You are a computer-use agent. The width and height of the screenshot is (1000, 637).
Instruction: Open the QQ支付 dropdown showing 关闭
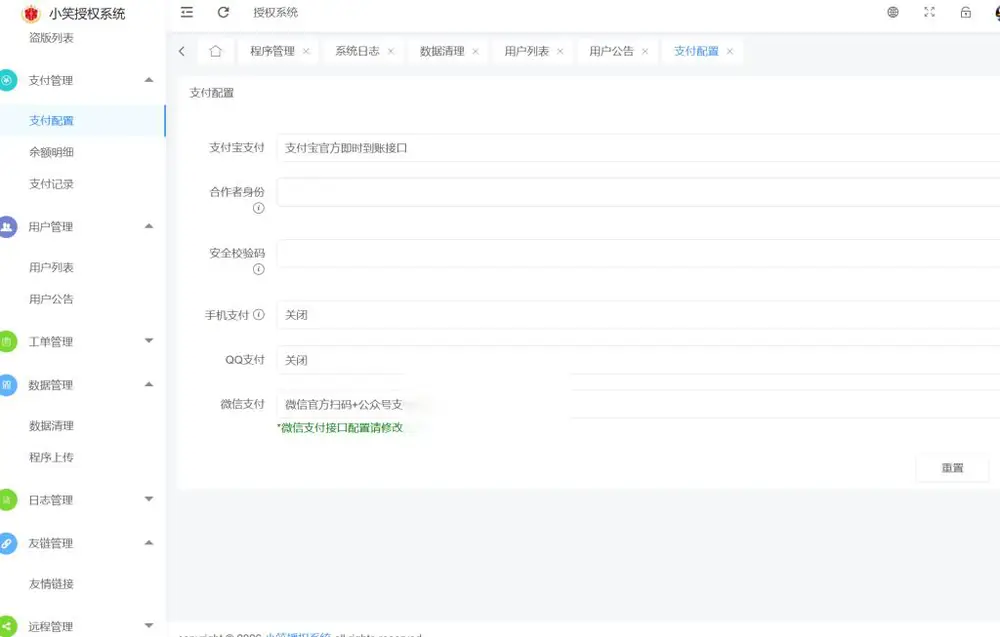pos(638,360)
